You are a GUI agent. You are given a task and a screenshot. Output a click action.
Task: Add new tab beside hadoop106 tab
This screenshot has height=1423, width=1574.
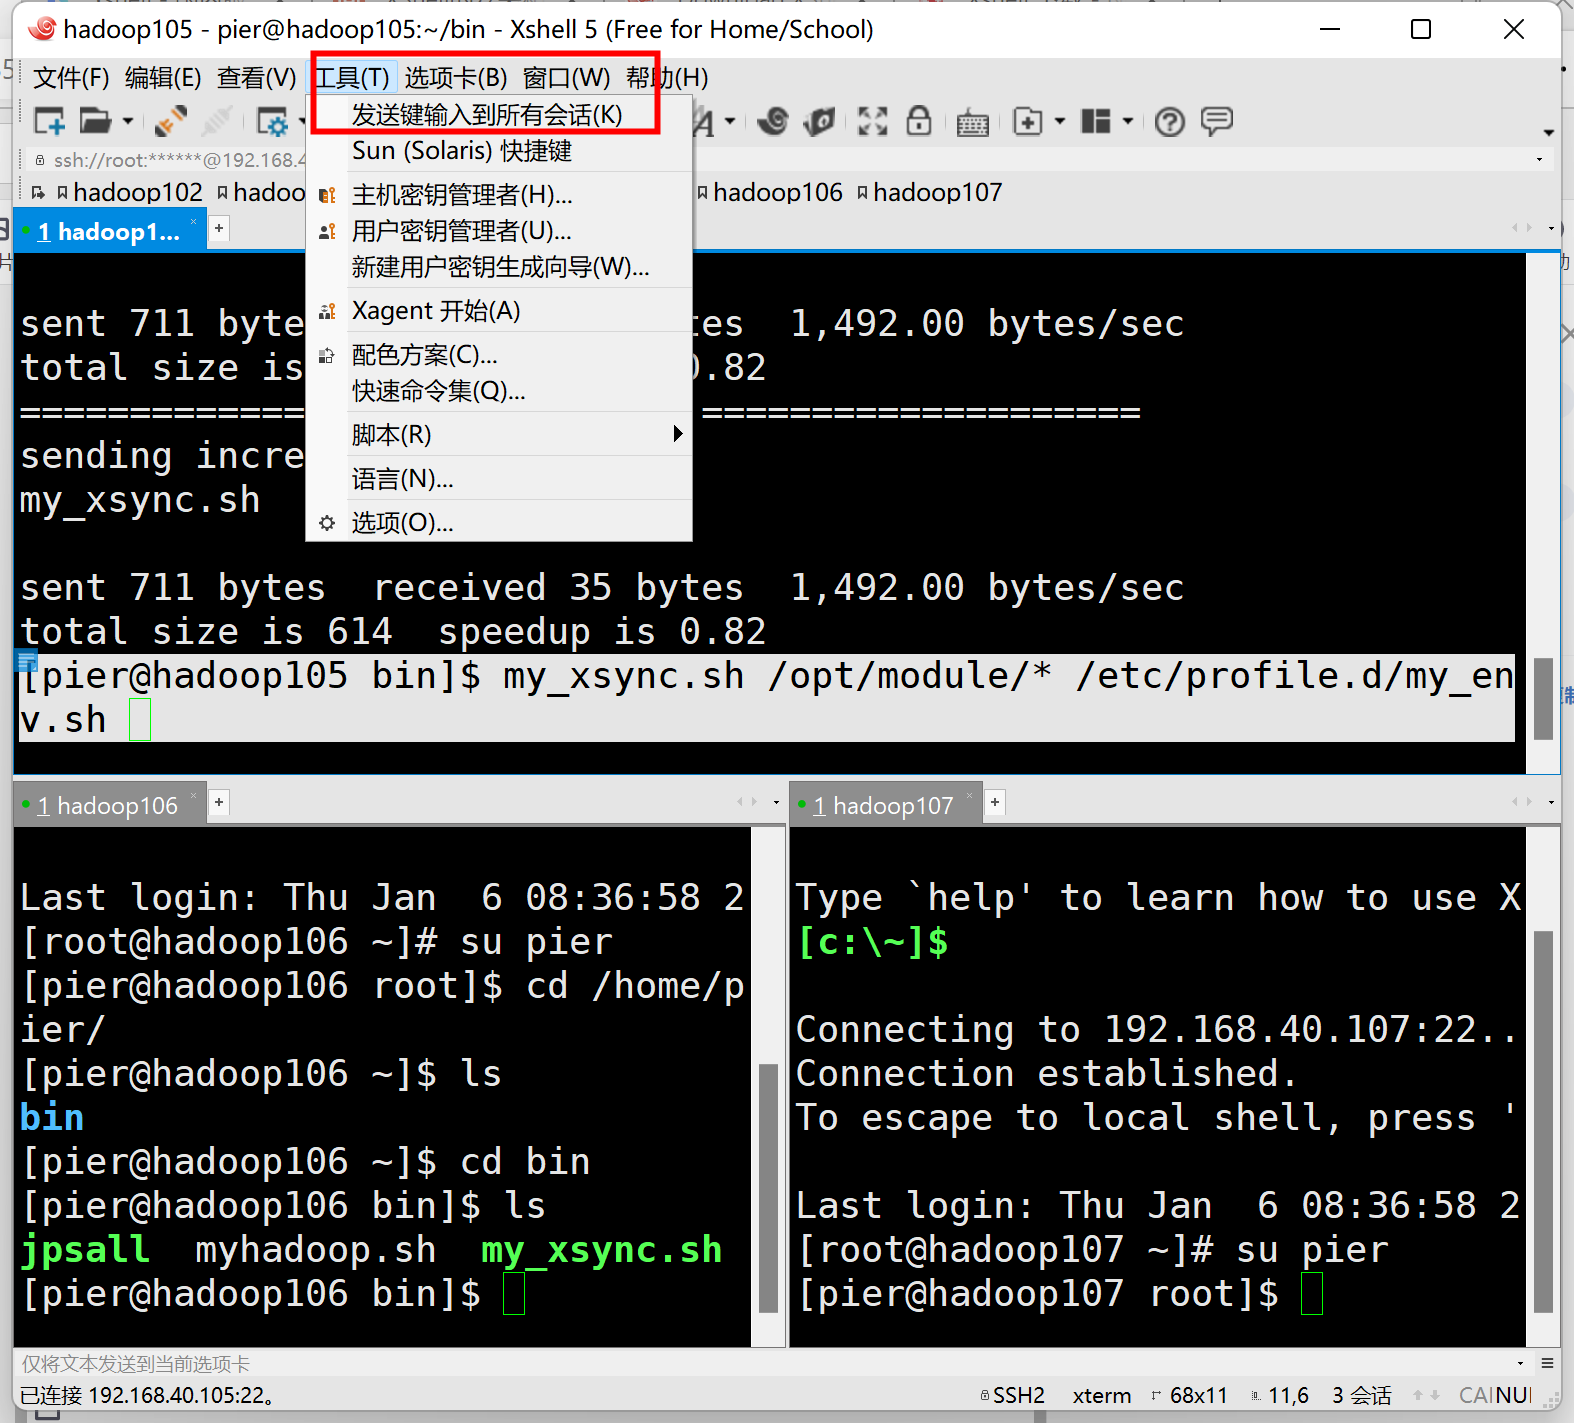pyautogui.click(x=219, y=802)
